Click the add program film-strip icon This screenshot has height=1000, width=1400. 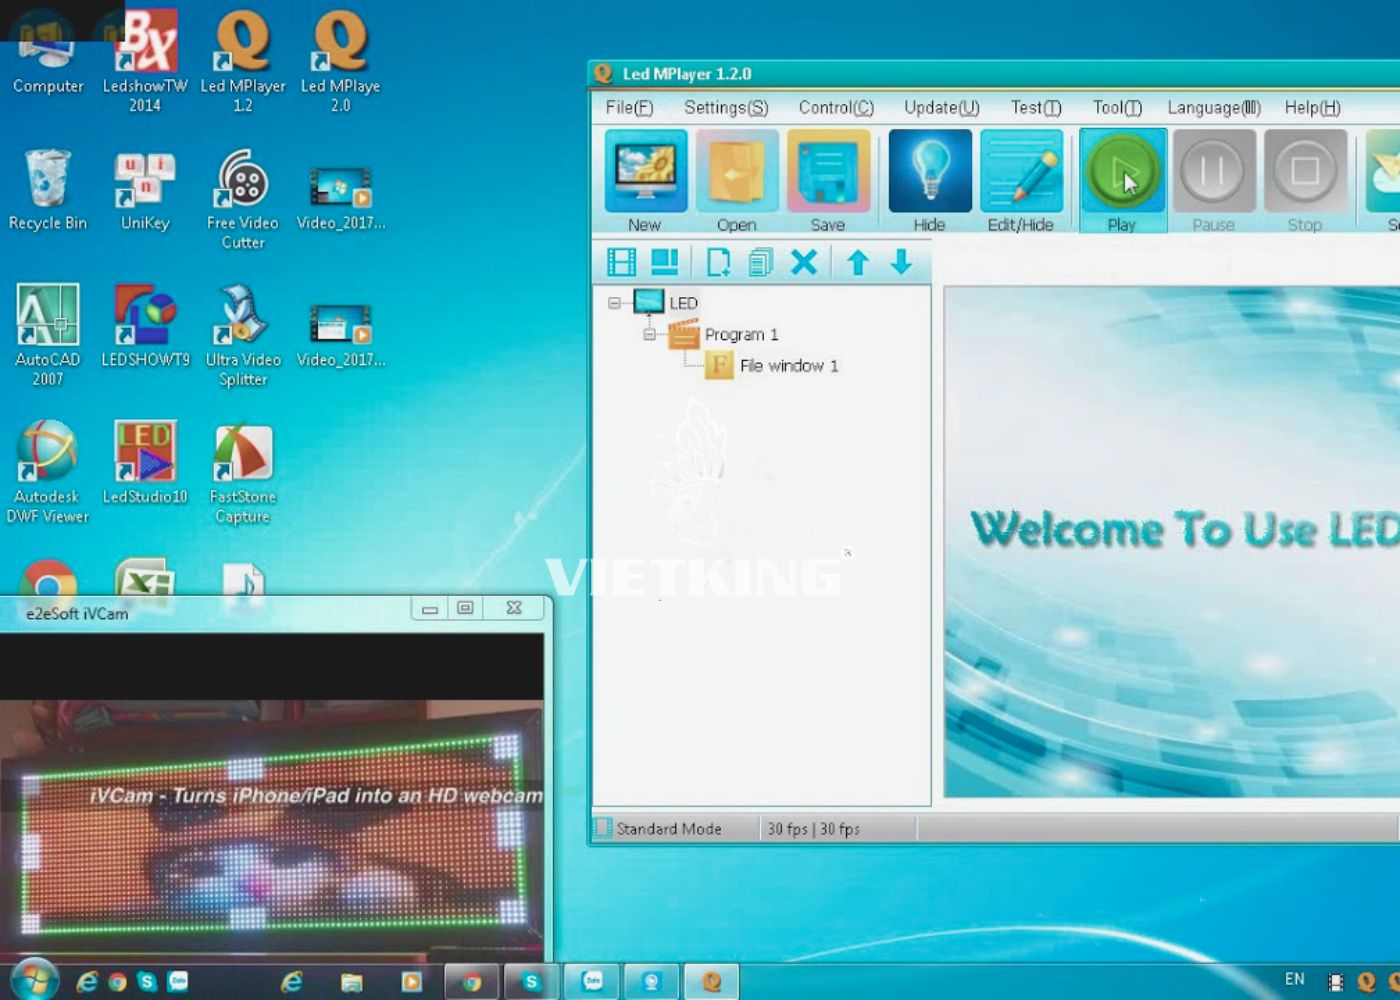click(621, 262)
